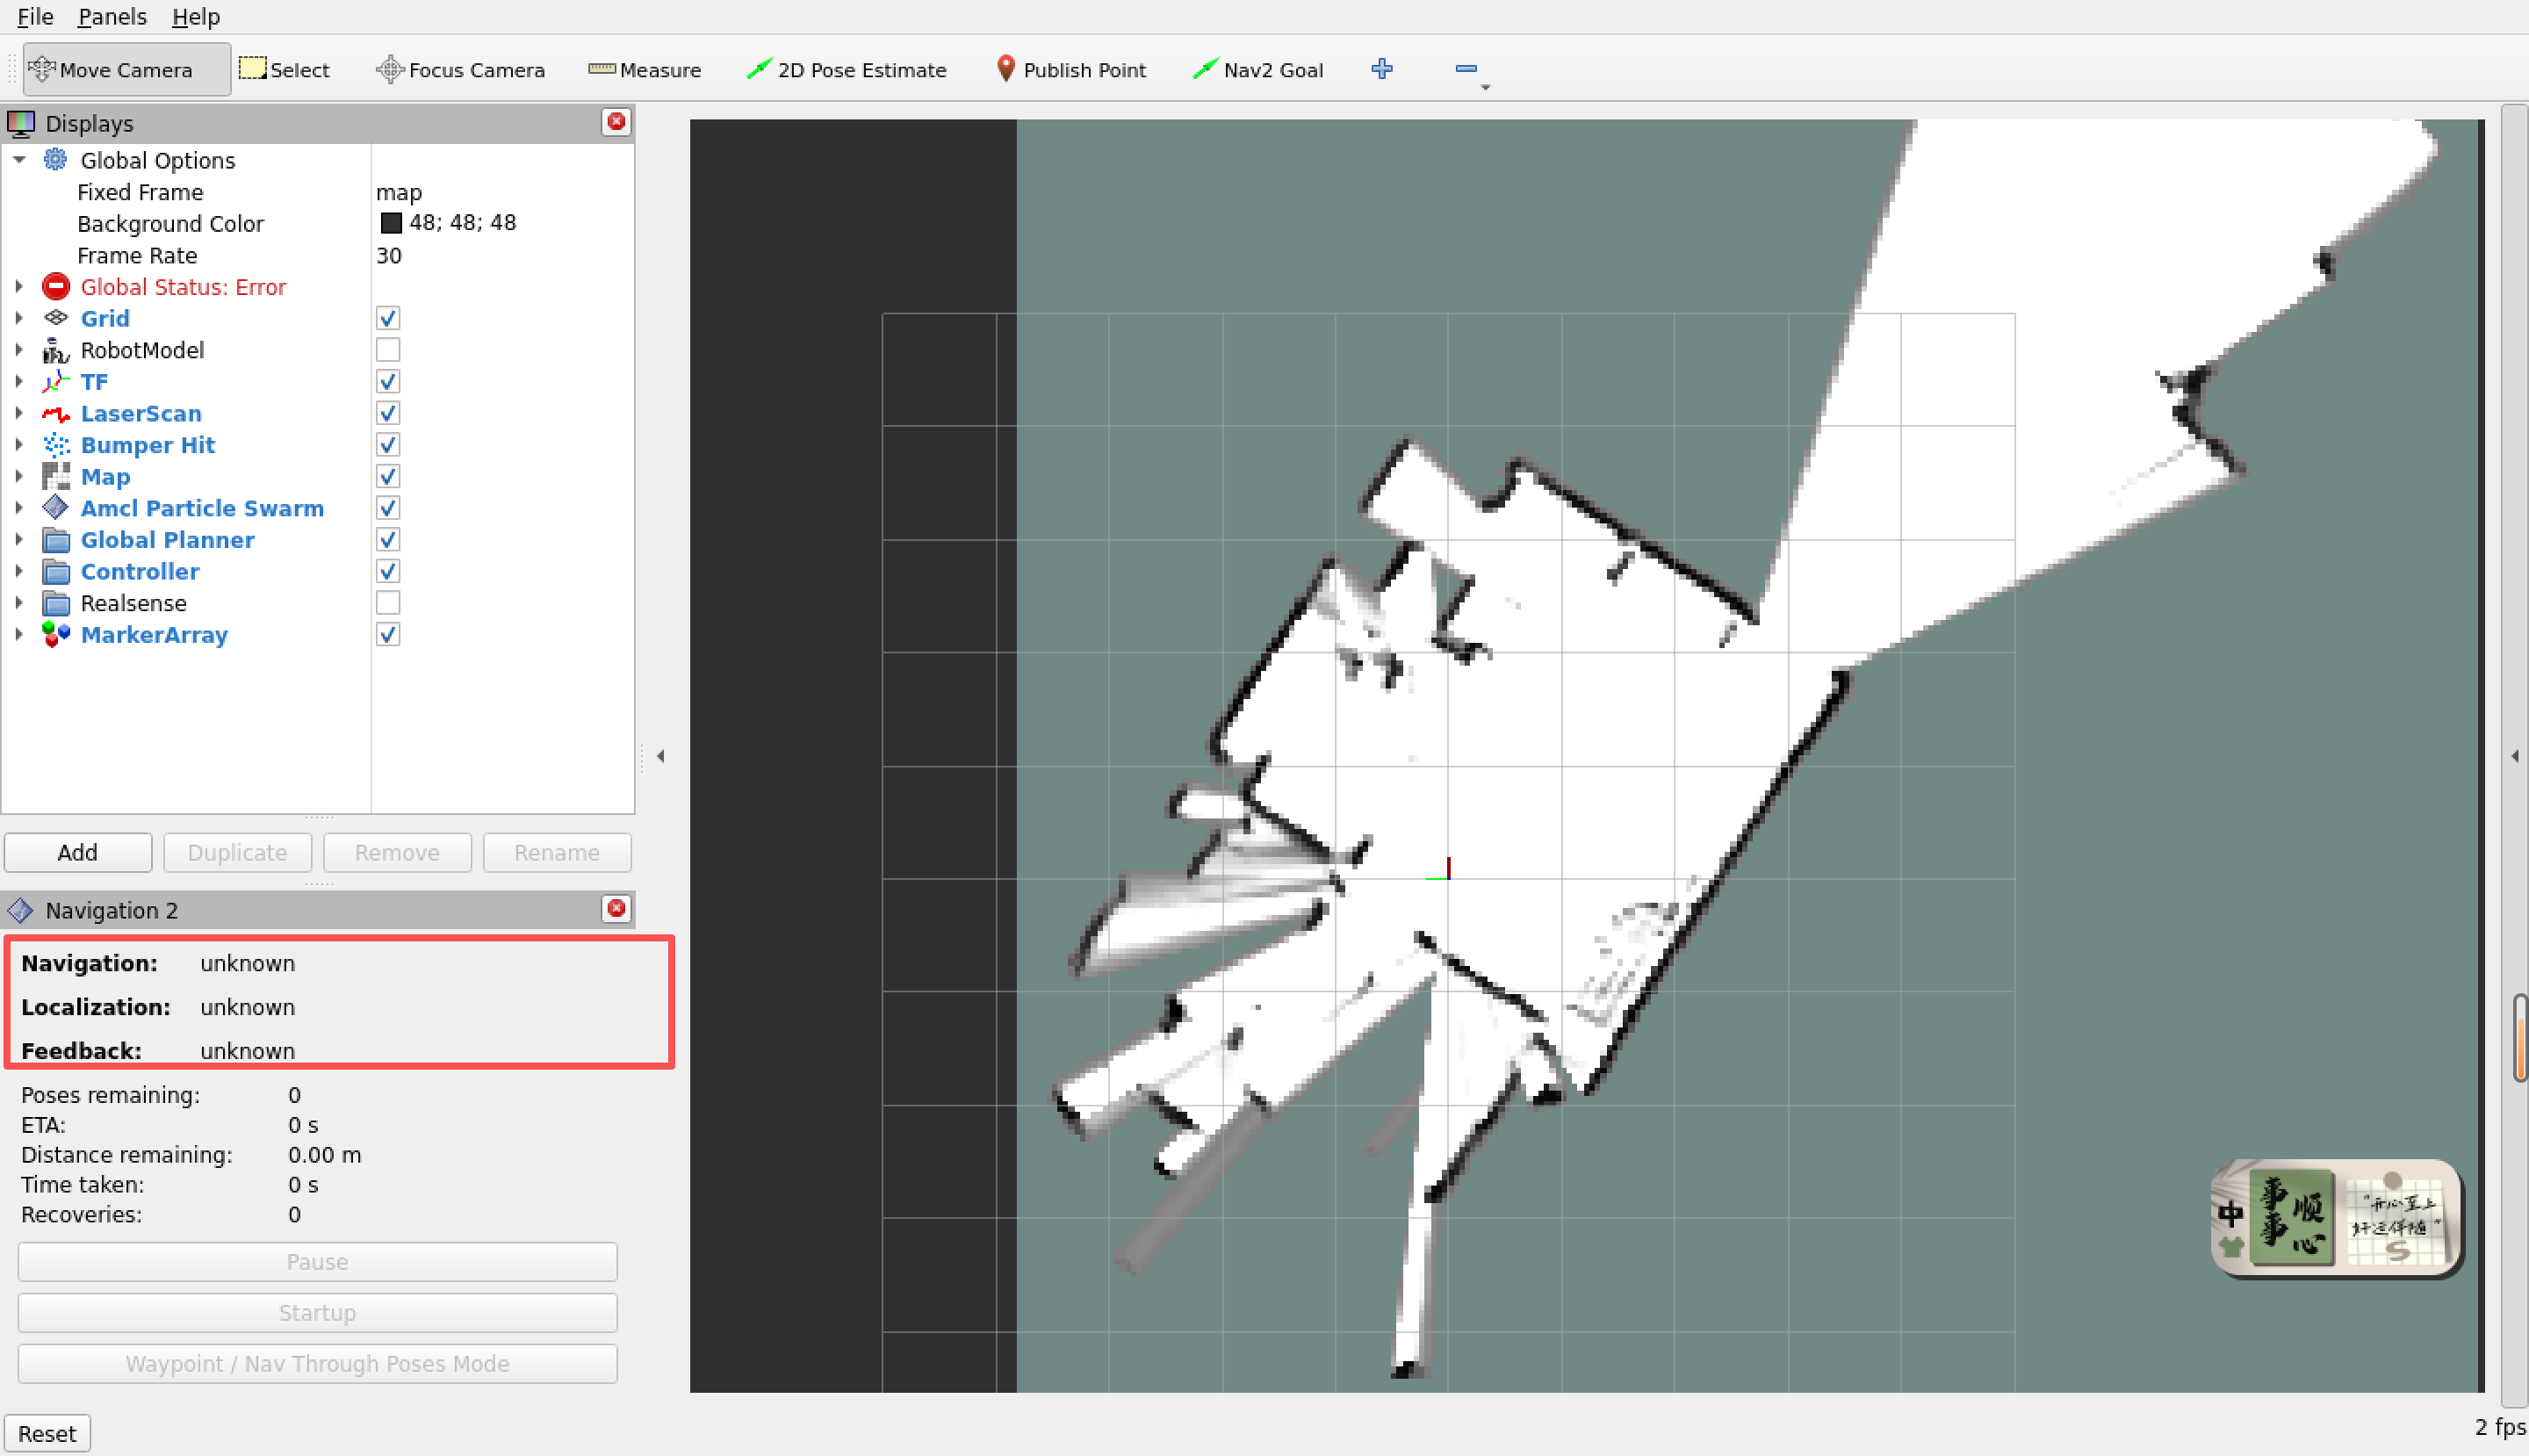The height and width of the screenshot is (1456, 2529).
Task: Click the Background Color swatch
Action: tap(391, 223)
